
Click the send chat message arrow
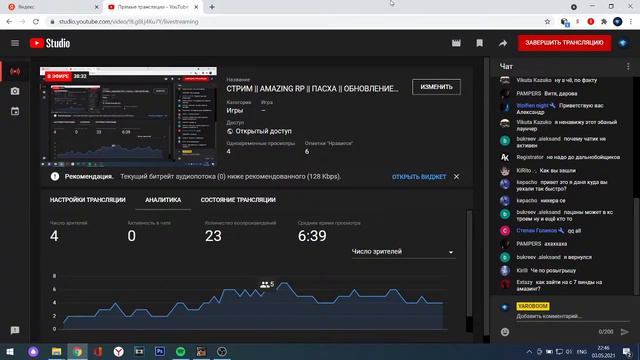625,332
